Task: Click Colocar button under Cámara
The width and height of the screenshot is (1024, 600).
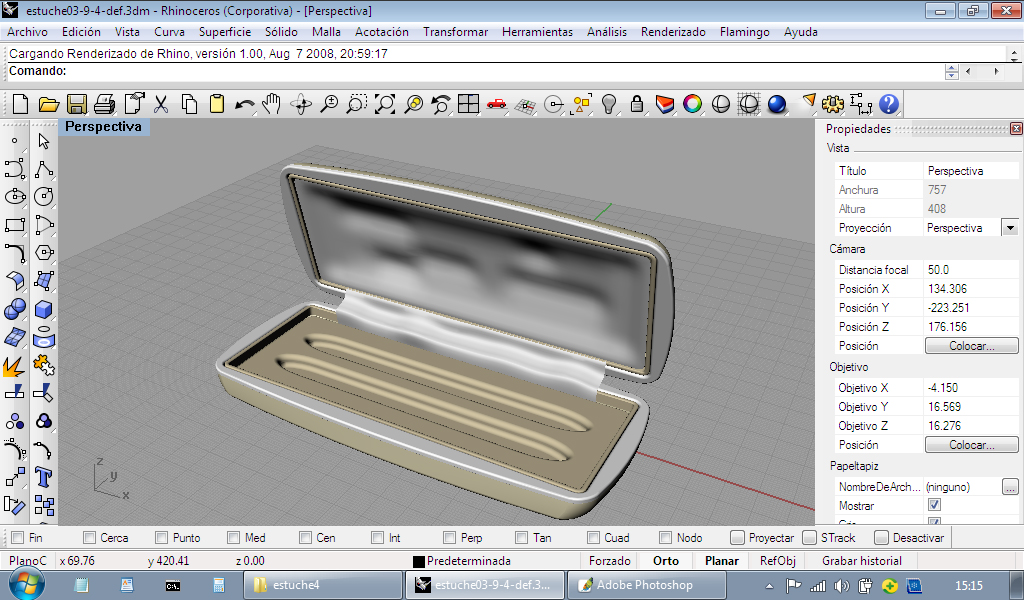Action: [x=971, y=346]
